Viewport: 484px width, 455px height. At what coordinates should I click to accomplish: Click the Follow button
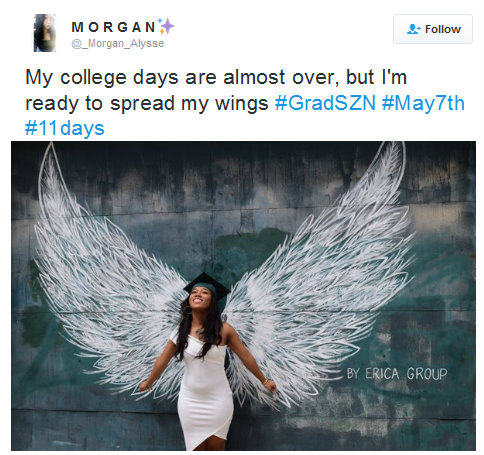(x=433, y=29)
